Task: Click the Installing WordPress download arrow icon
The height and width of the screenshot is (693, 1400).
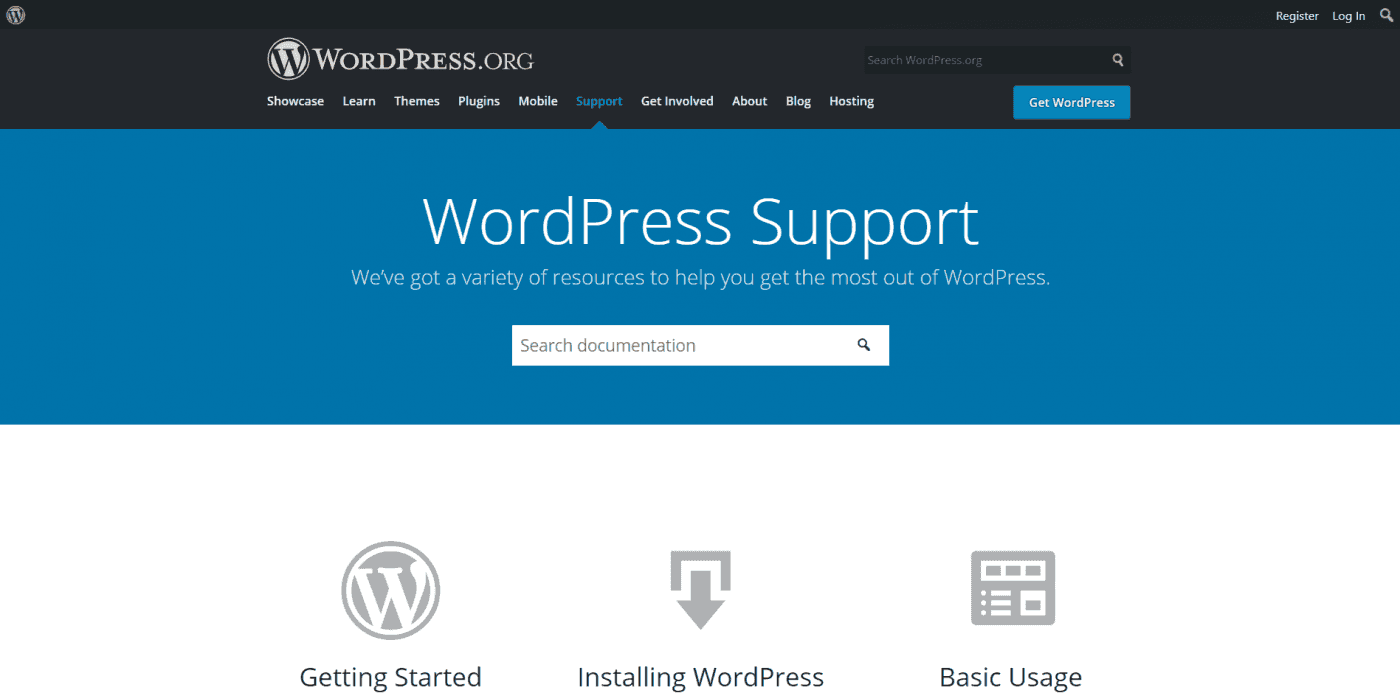Action: click(701, 589)
